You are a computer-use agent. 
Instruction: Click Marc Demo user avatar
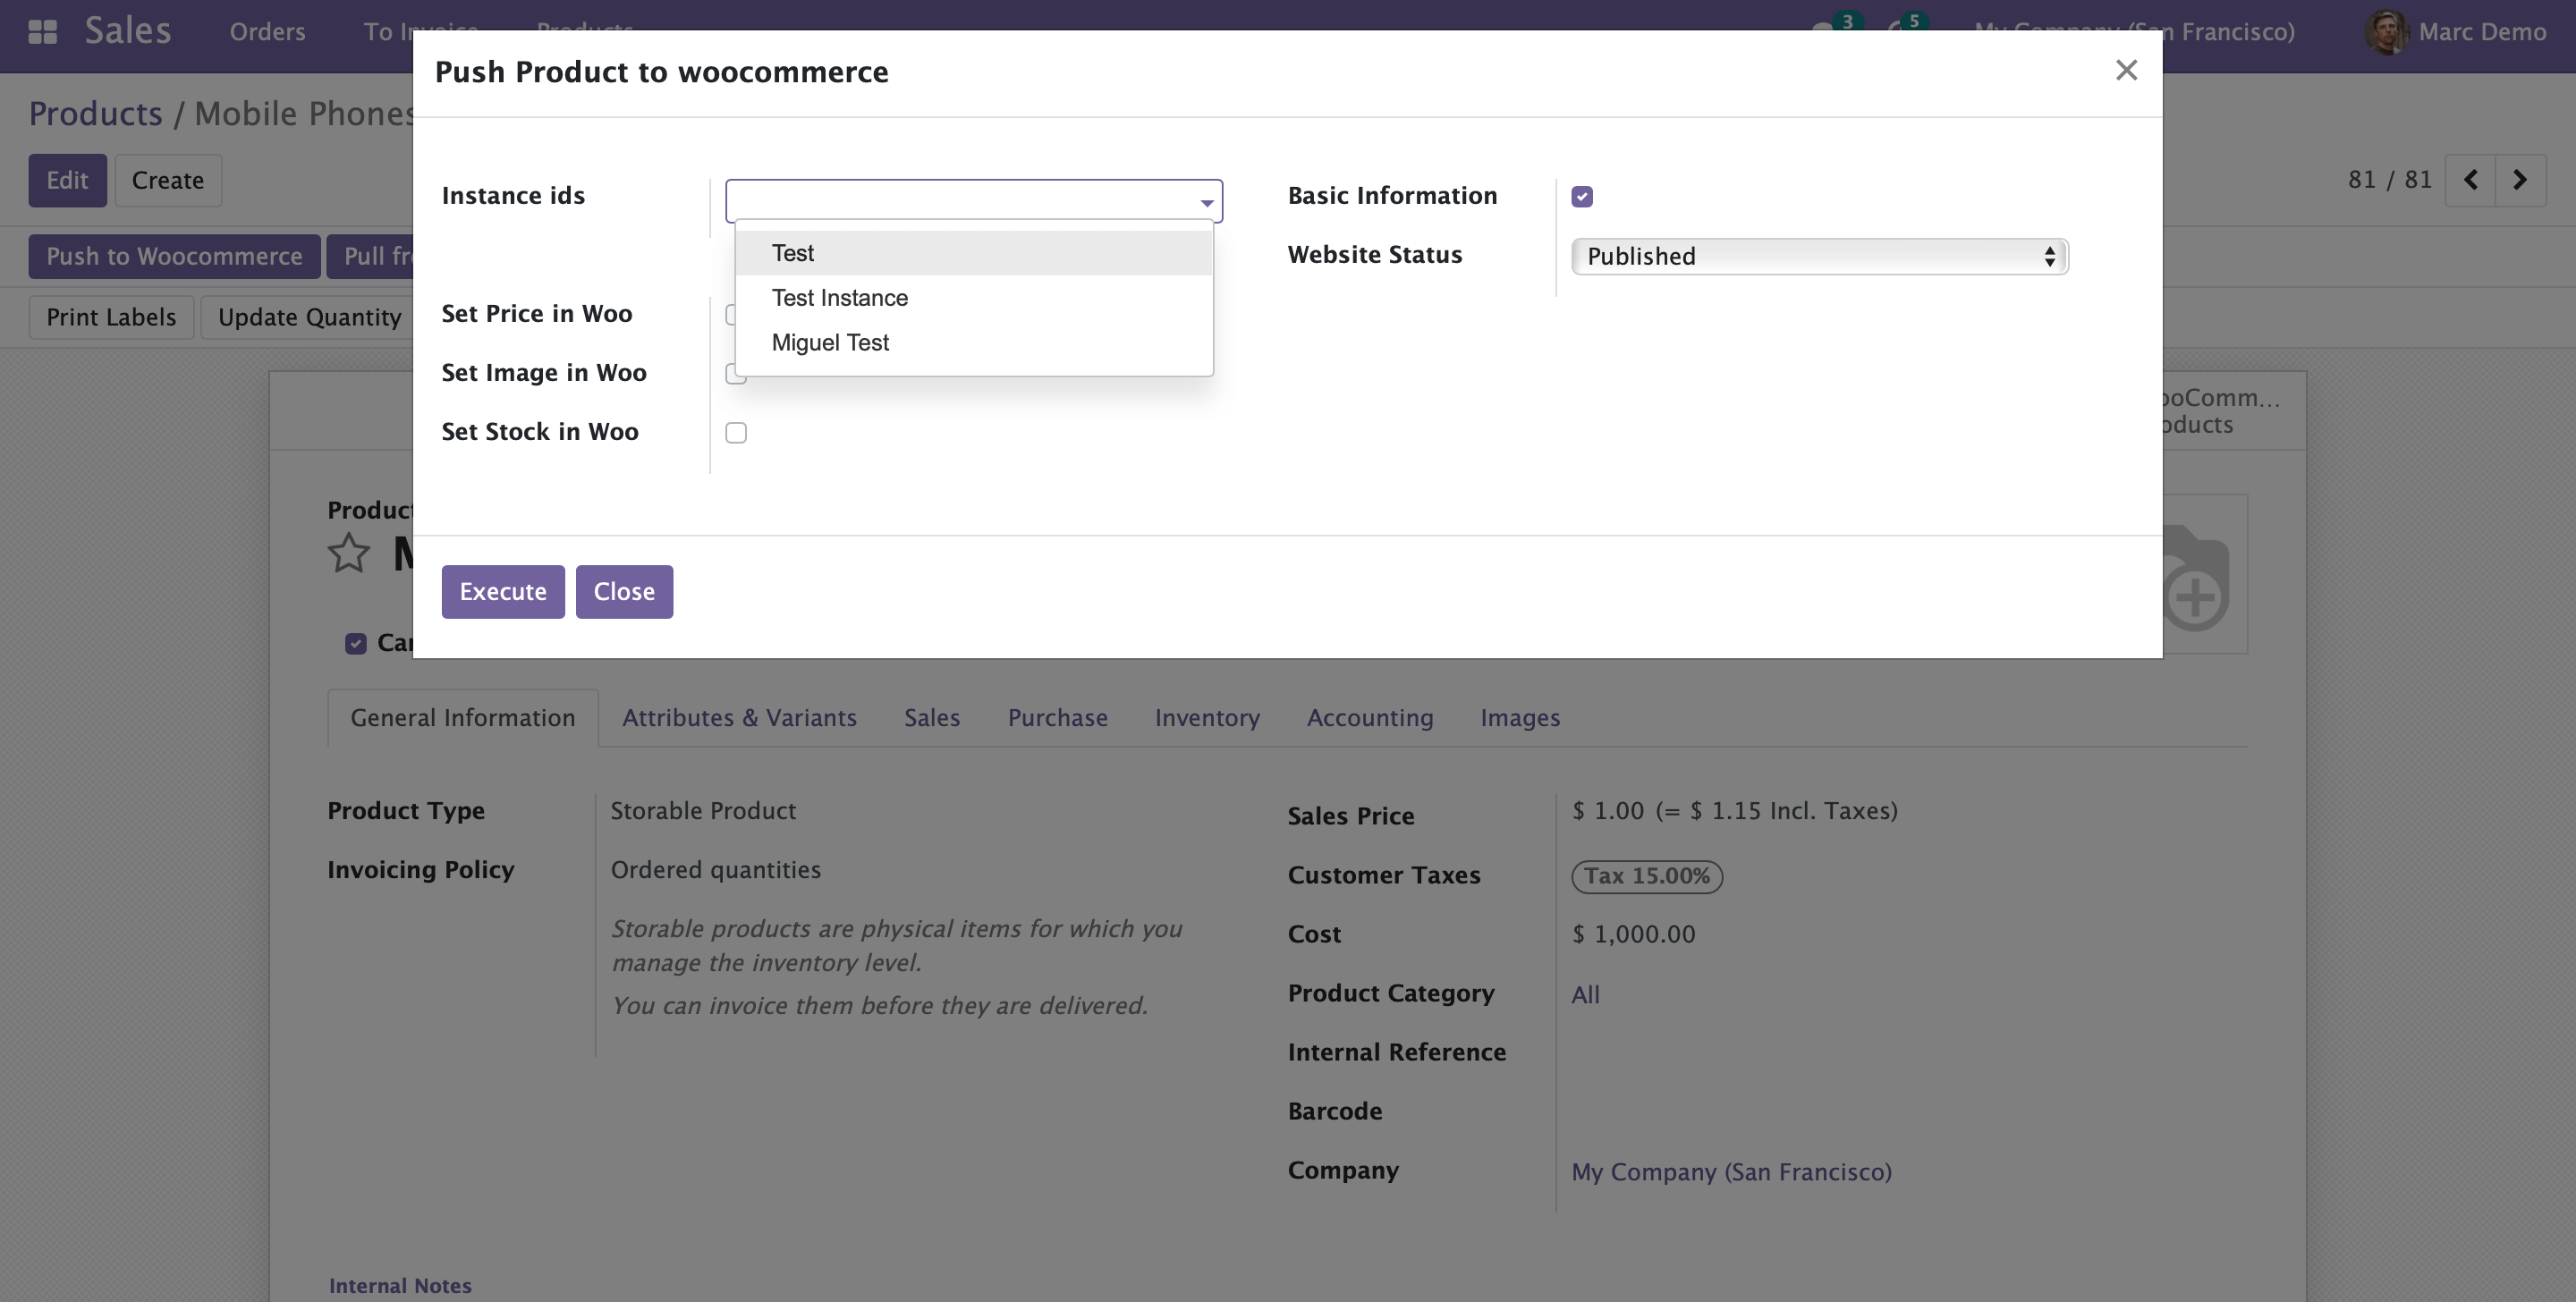click(2386, 32)
